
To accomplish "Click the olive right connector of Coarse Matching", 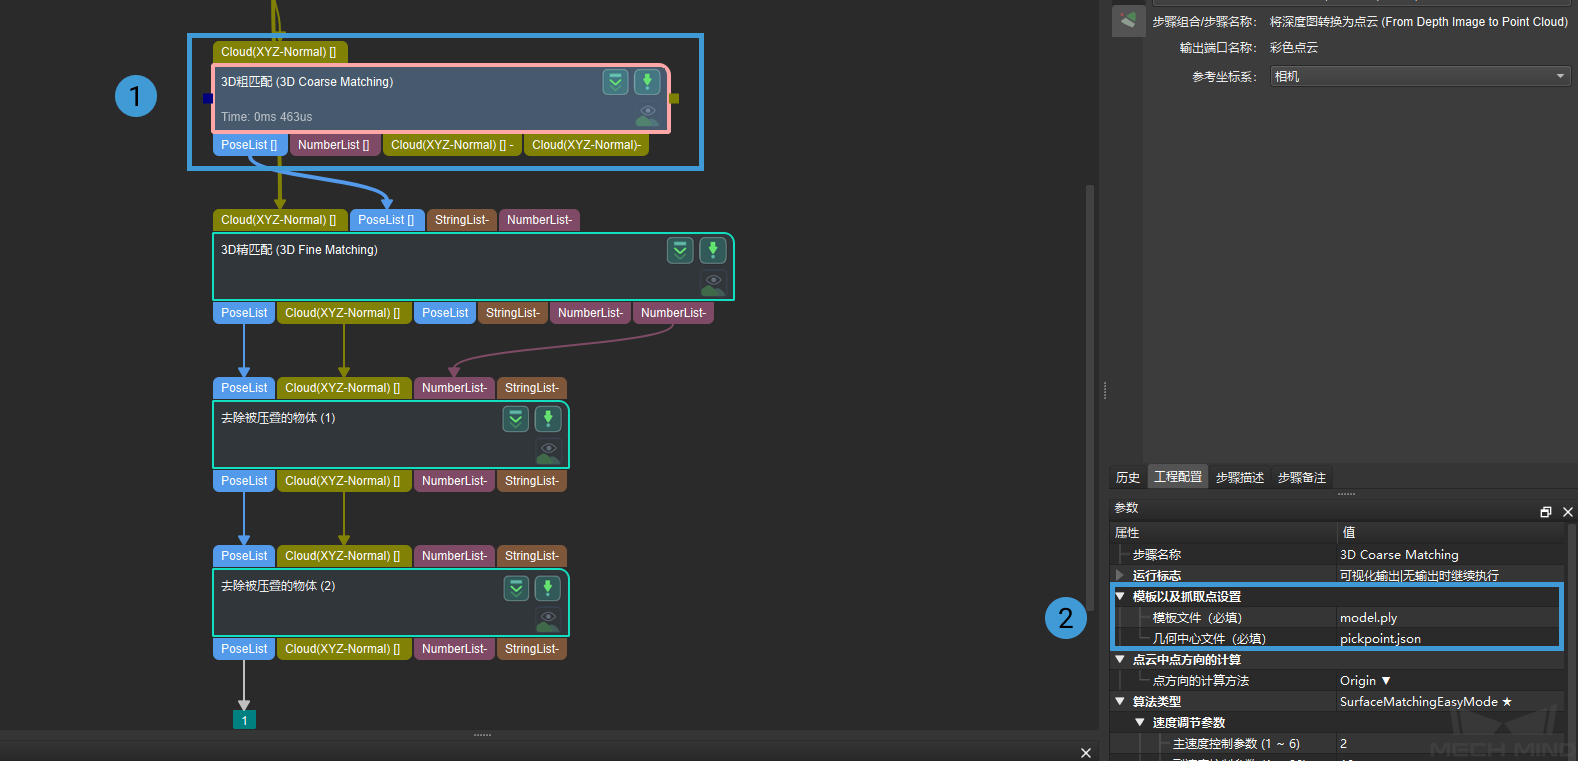I will click(x=674, y=98).
